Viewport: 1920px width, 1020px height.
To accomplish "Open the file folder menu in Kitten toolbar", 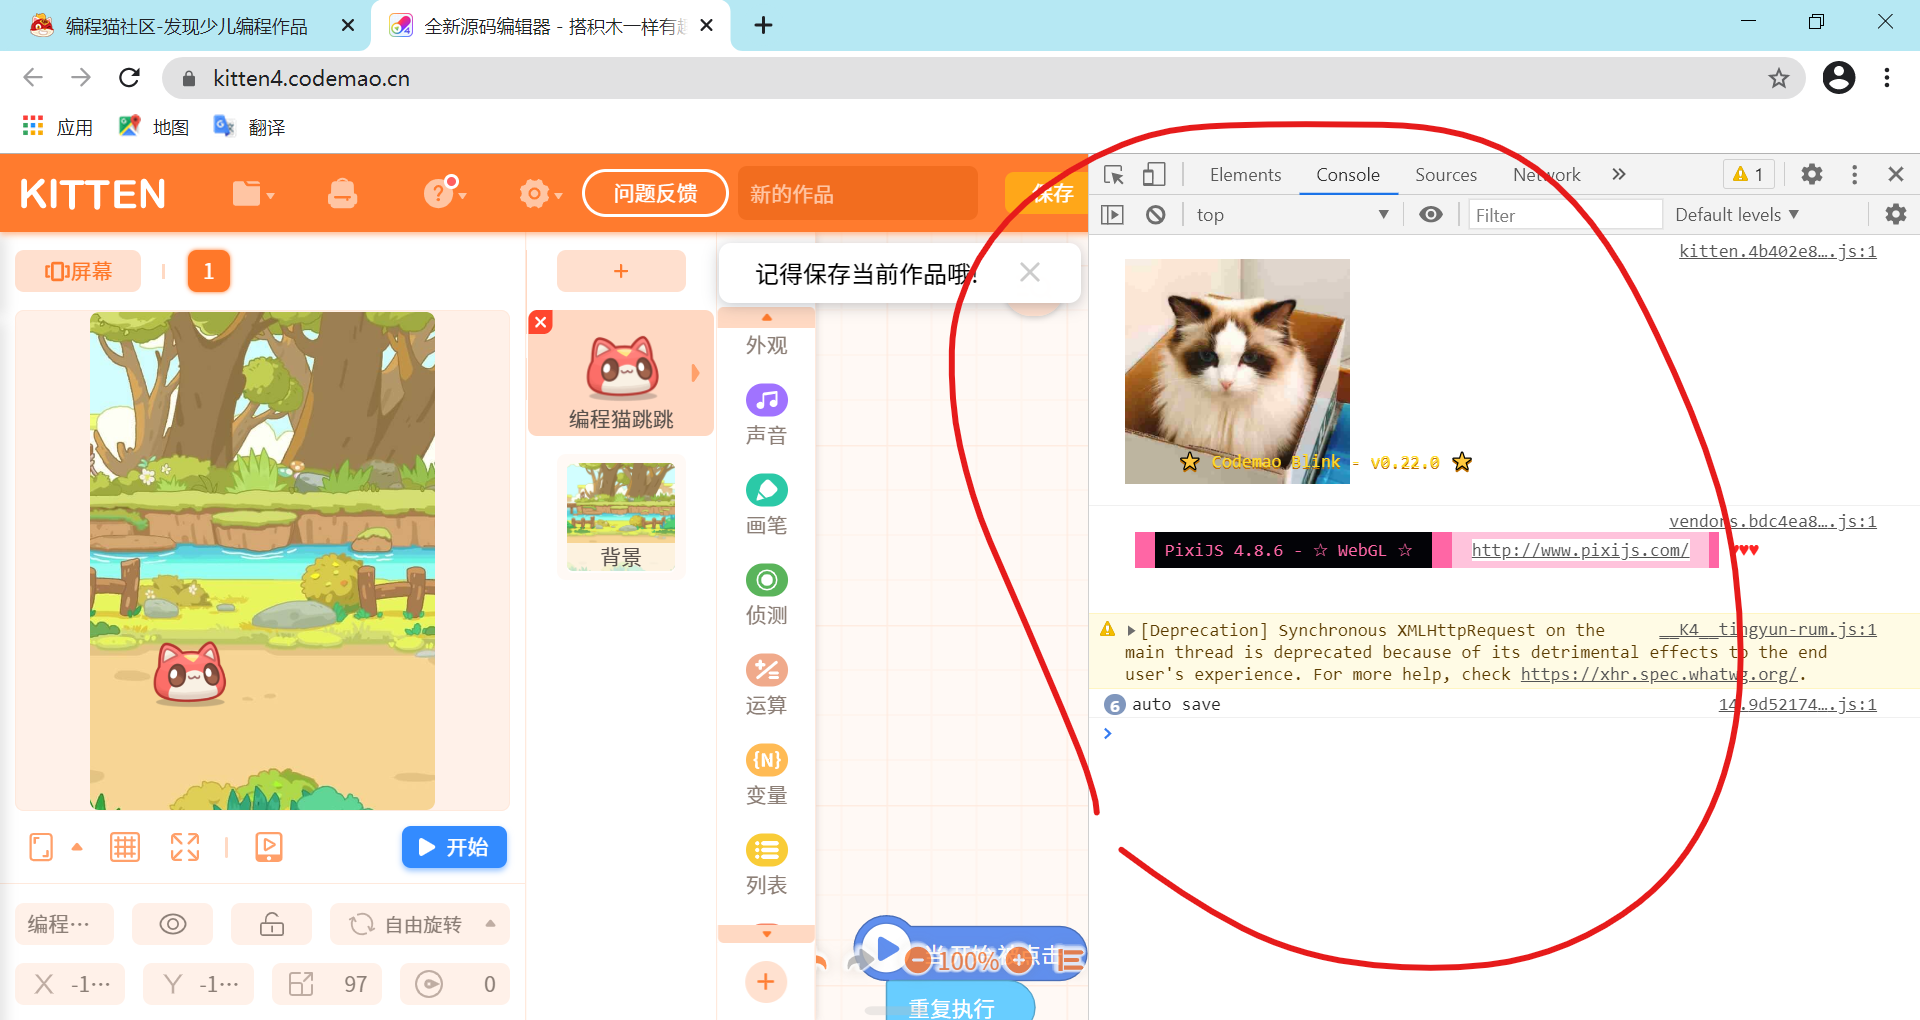I will pyautogui.click(x=252, y=193).
